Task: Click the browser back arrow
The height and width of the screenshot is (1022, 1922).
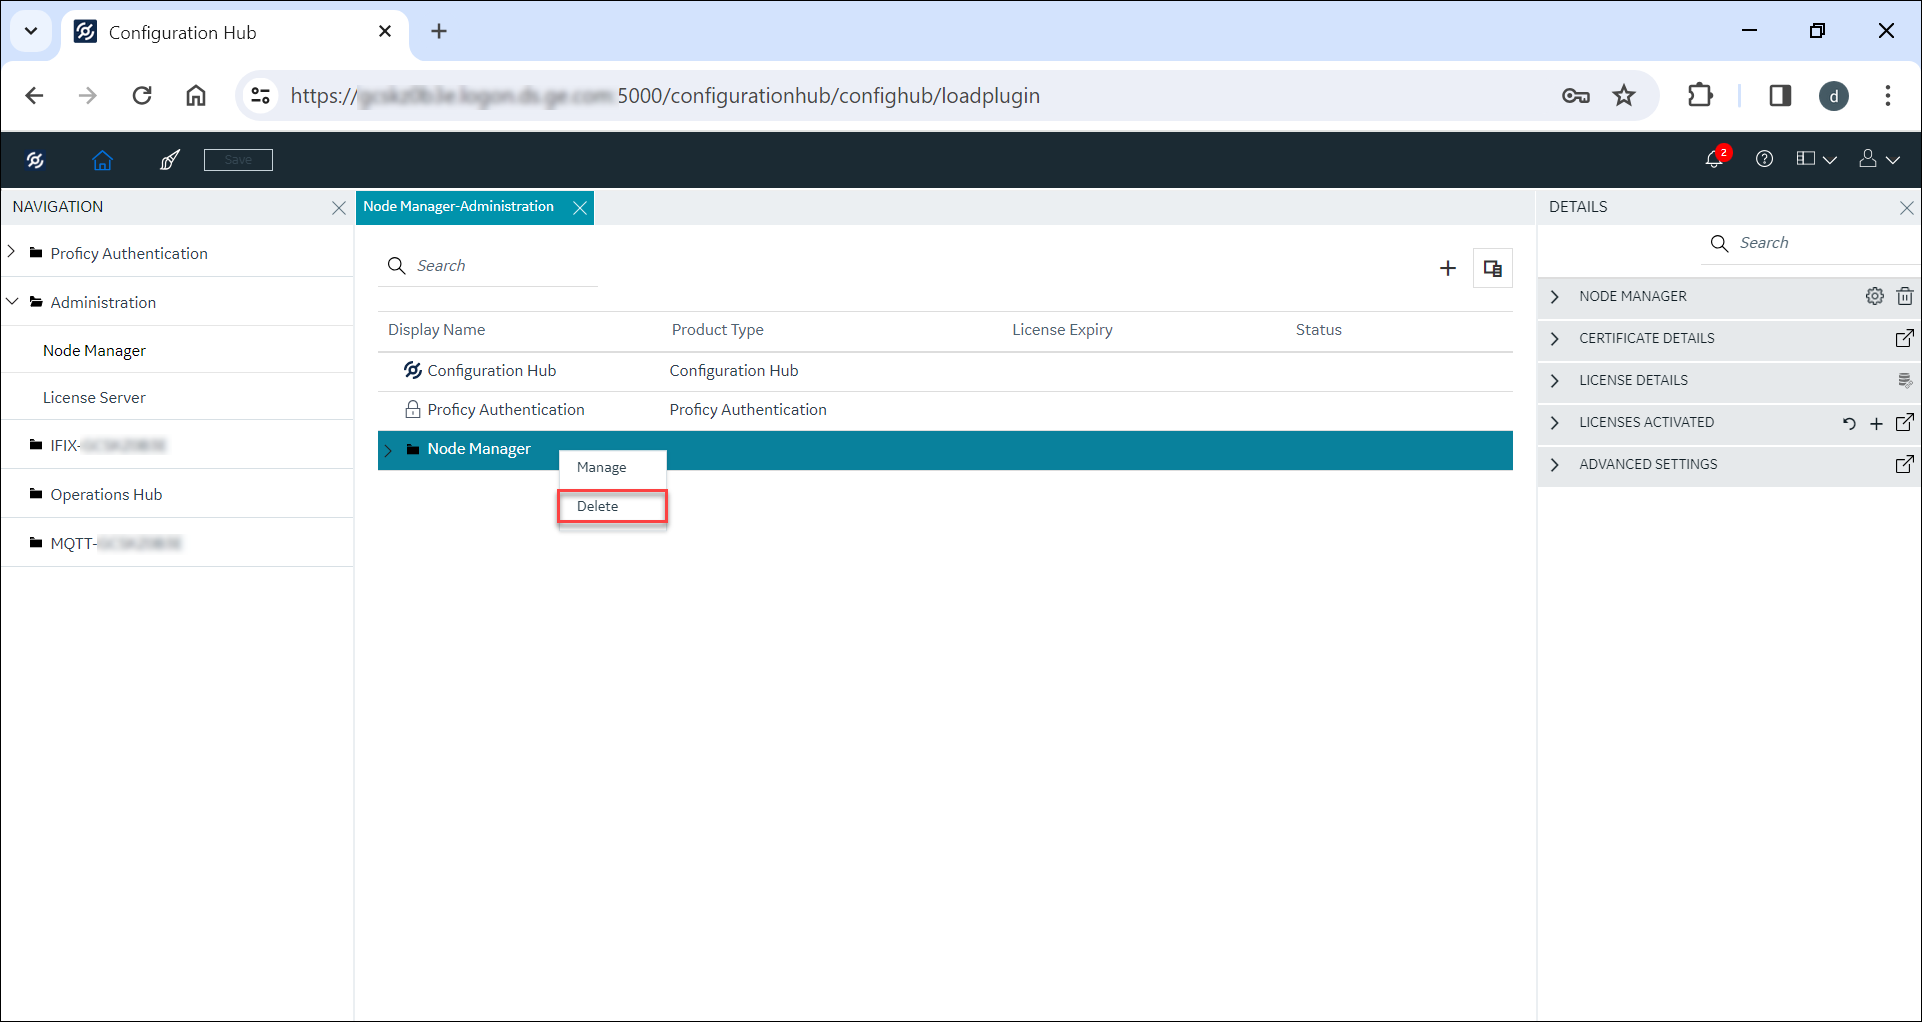Action: tap(34, 96)
